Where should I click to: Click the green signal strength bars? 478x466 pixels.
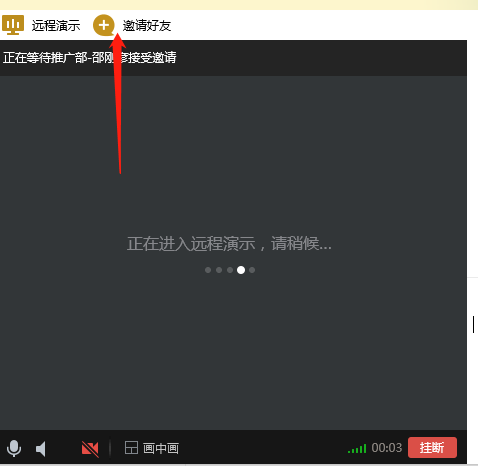(357, 448)
